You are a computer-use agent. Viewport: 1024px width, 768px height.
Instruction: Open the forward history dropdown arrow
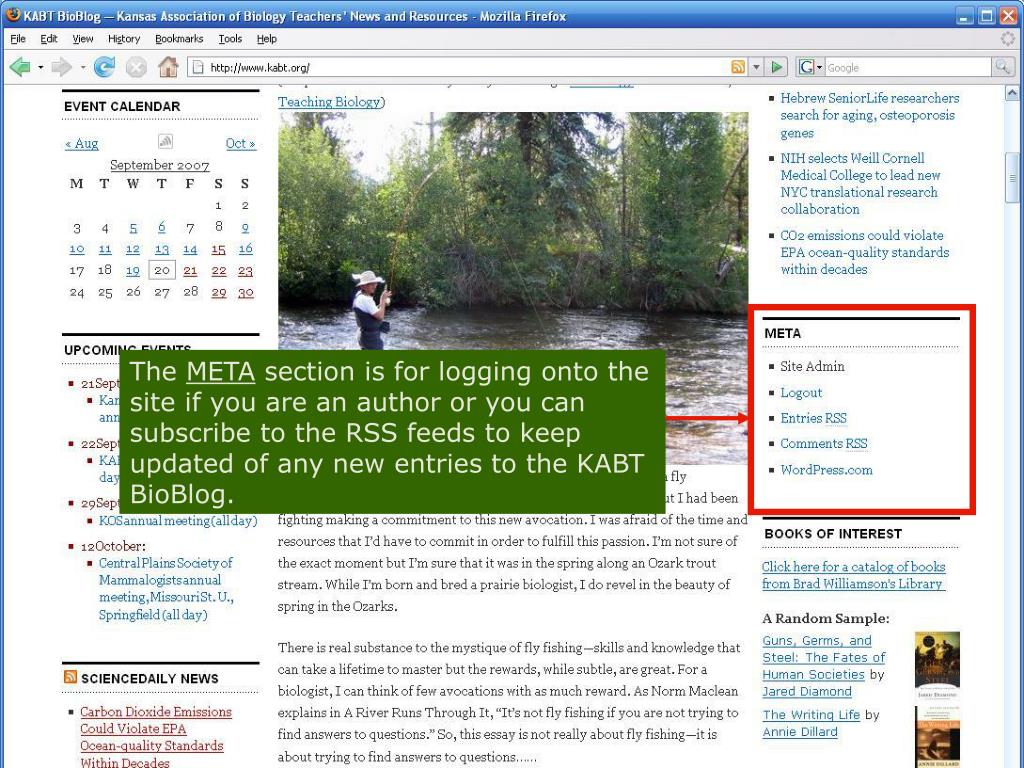click(x=82, y=67)
